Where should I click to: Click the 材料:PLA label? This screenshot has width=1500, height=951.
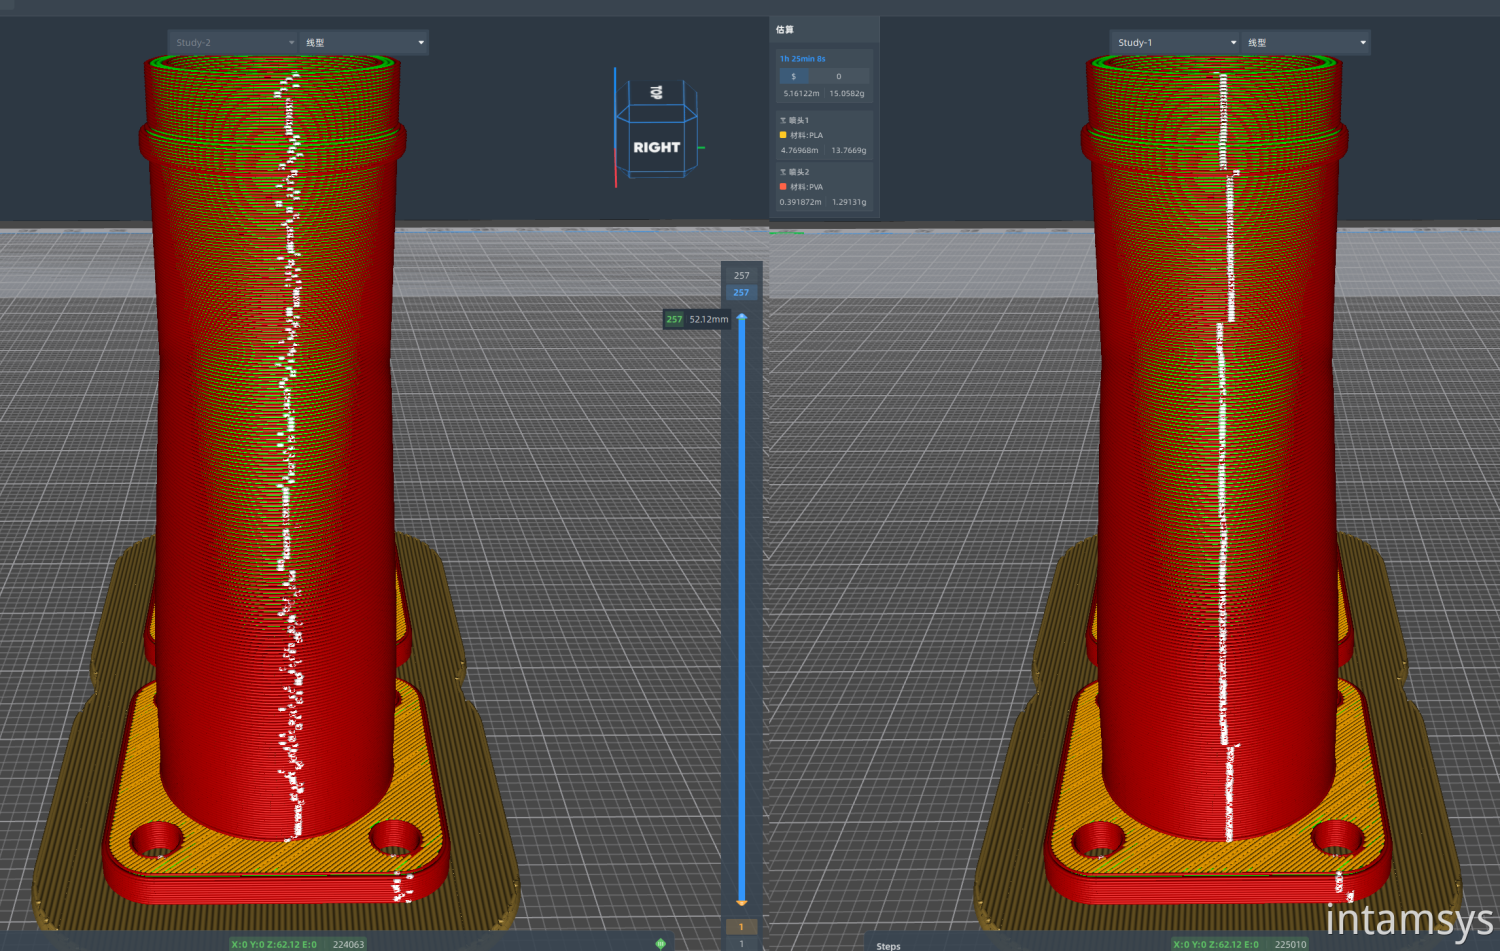[807, 135]
